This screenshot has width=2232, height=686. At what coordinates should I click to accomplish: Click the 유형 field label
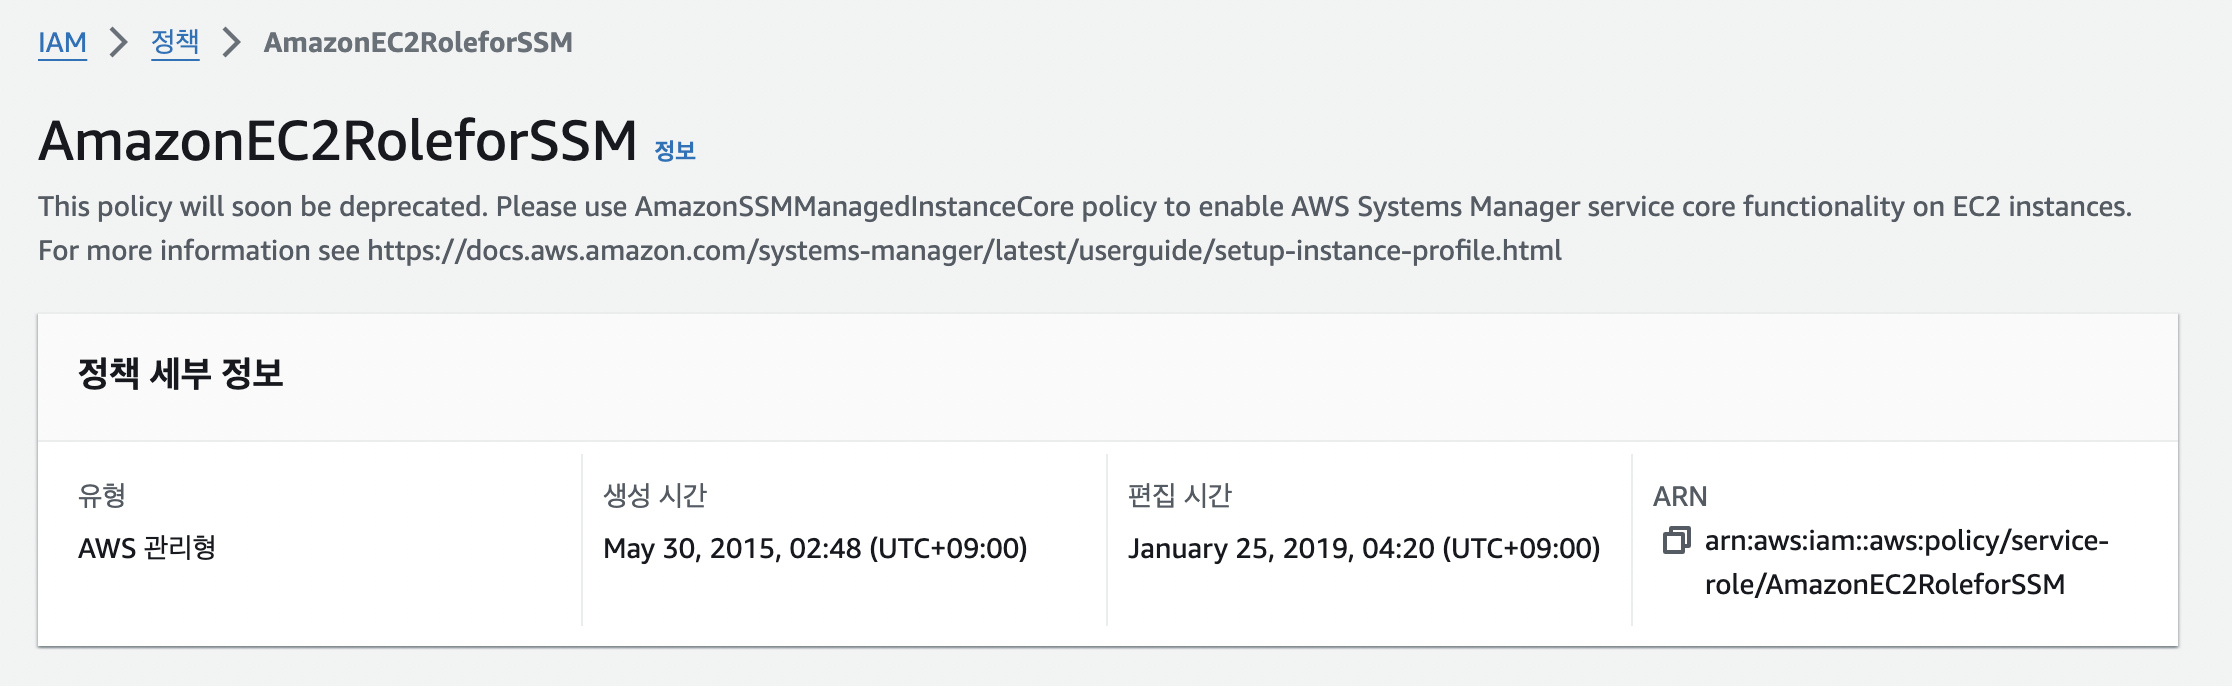pyautogui.click(x=102, y=495)
